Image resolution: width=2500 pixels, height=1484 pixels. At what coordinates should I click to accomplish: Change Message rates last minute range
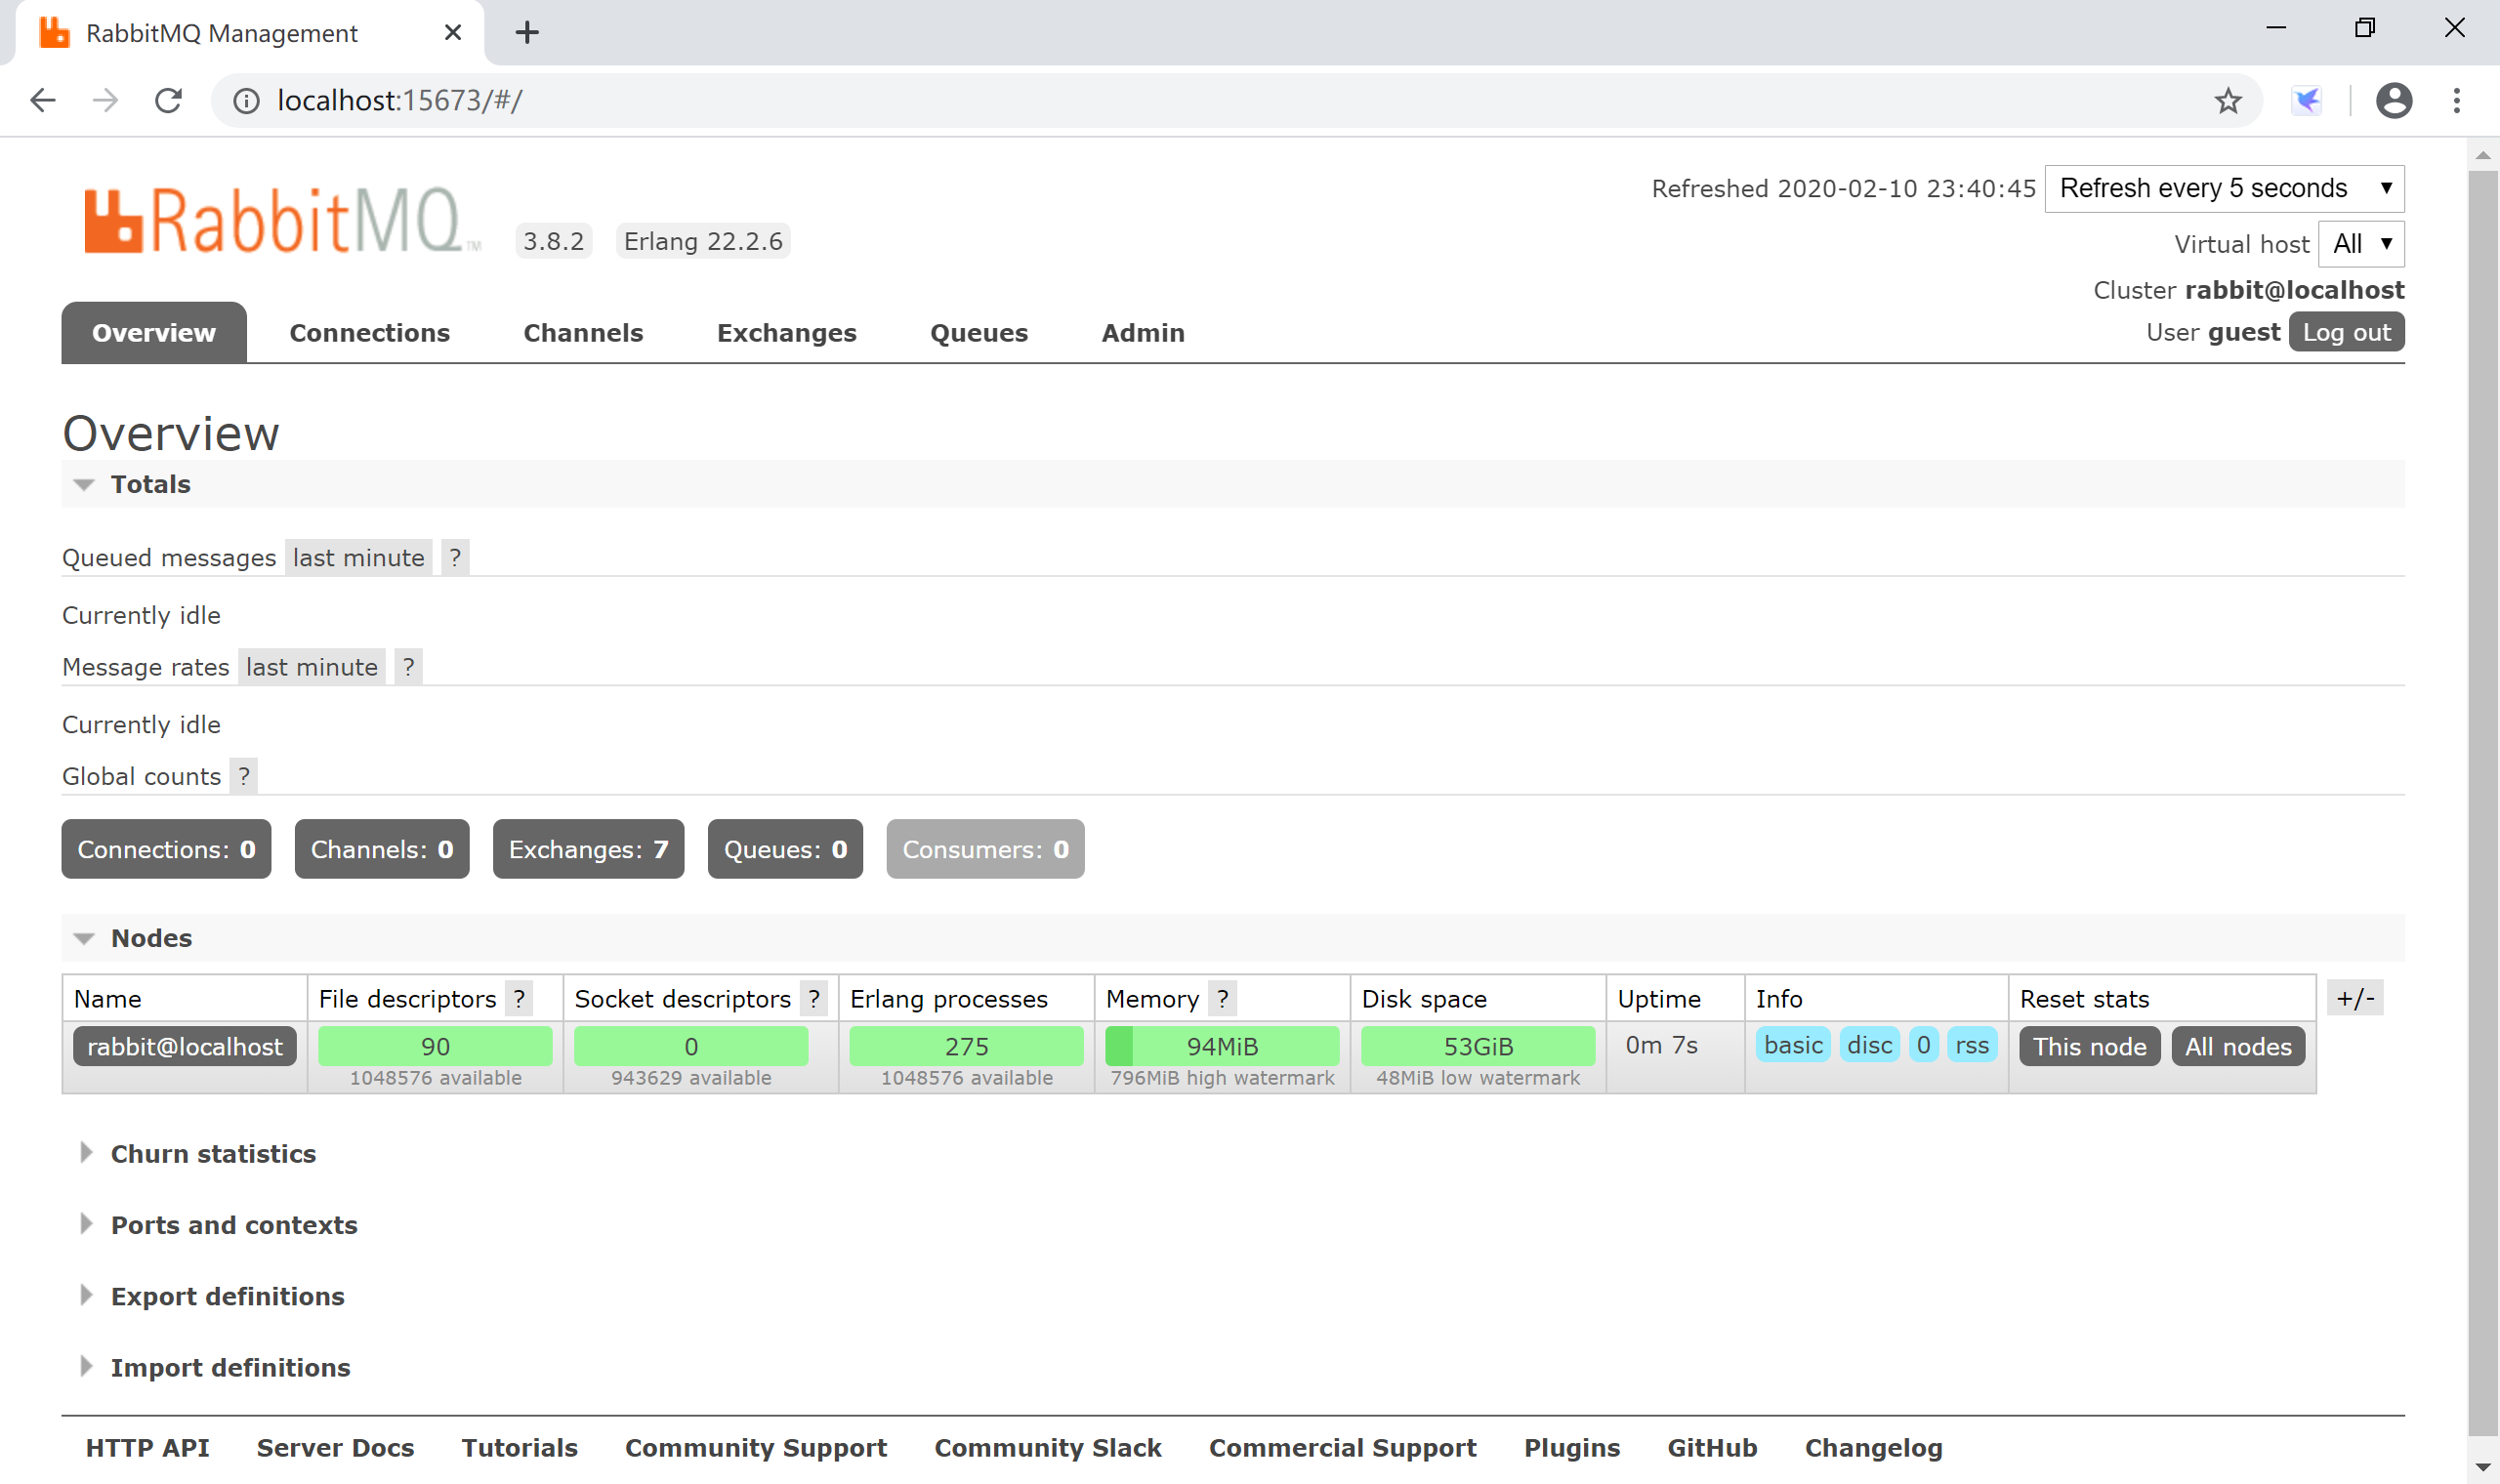pos(312,667)
